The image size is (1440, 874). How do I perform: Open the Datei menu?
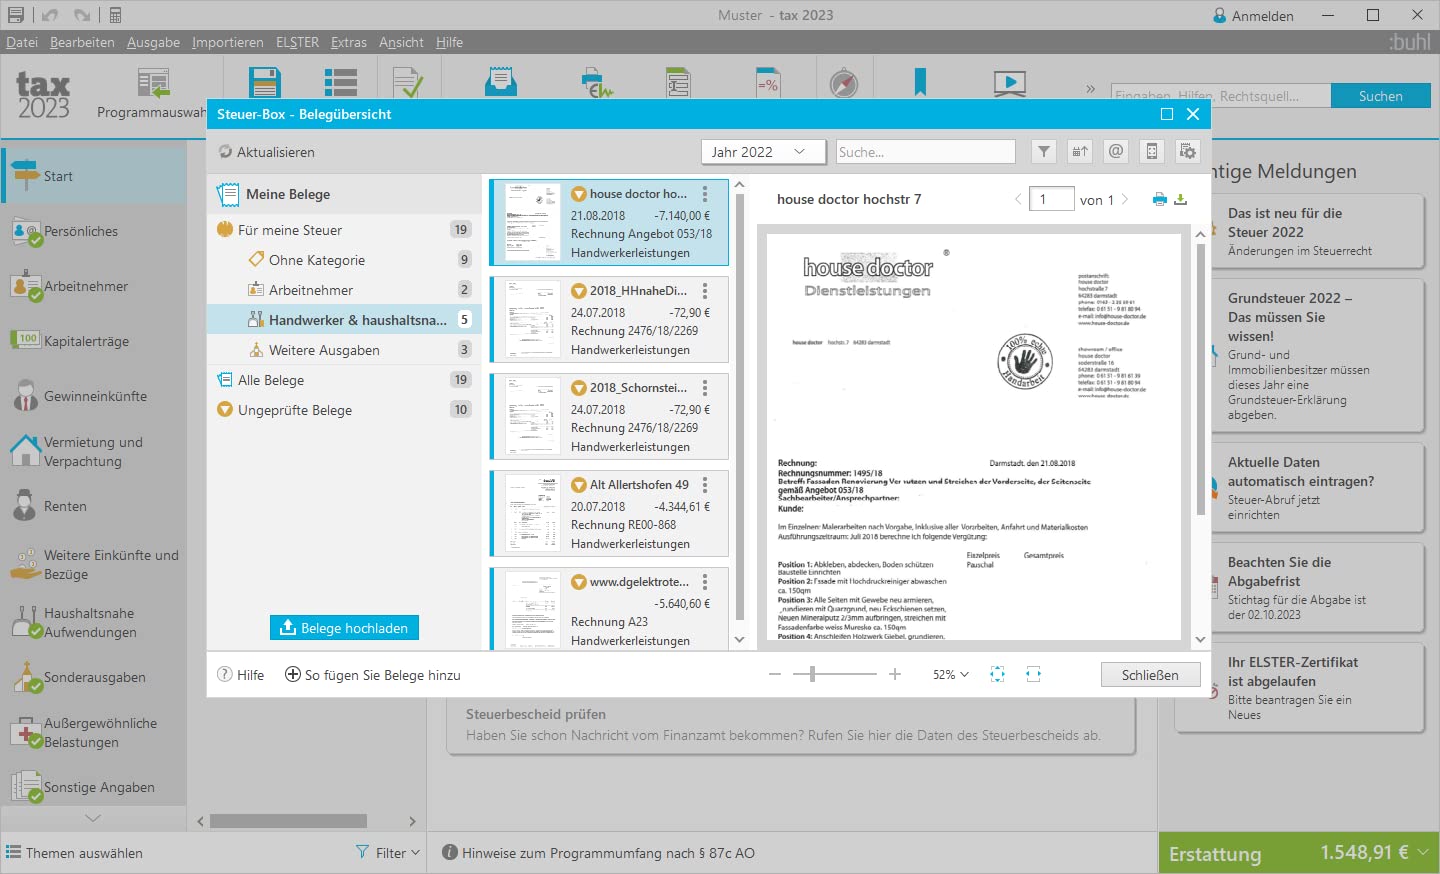click(x=22, y=42)
